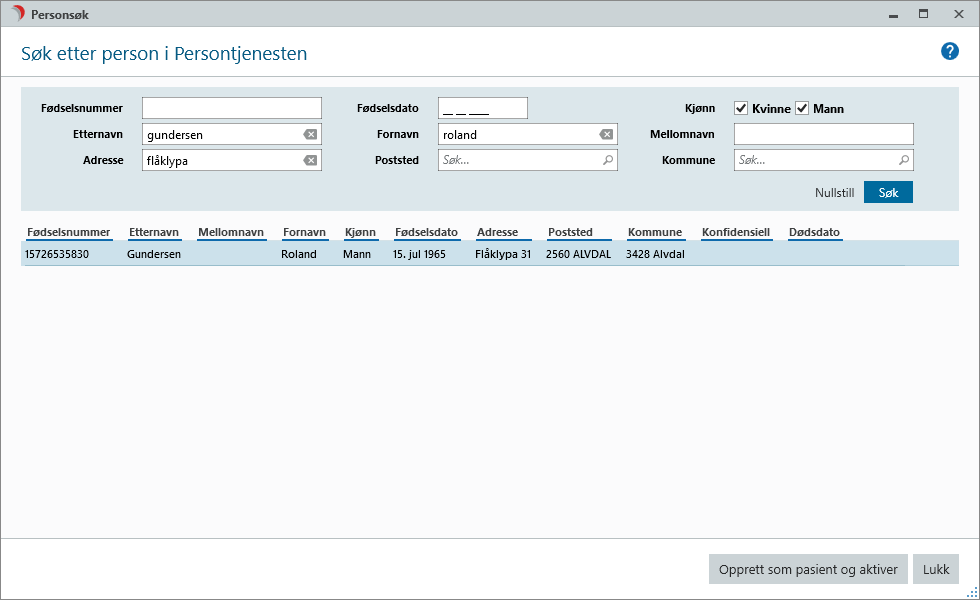Focus the Fødselsnummer input field
The image size is (980, 600).
click(x=232, y=108)
